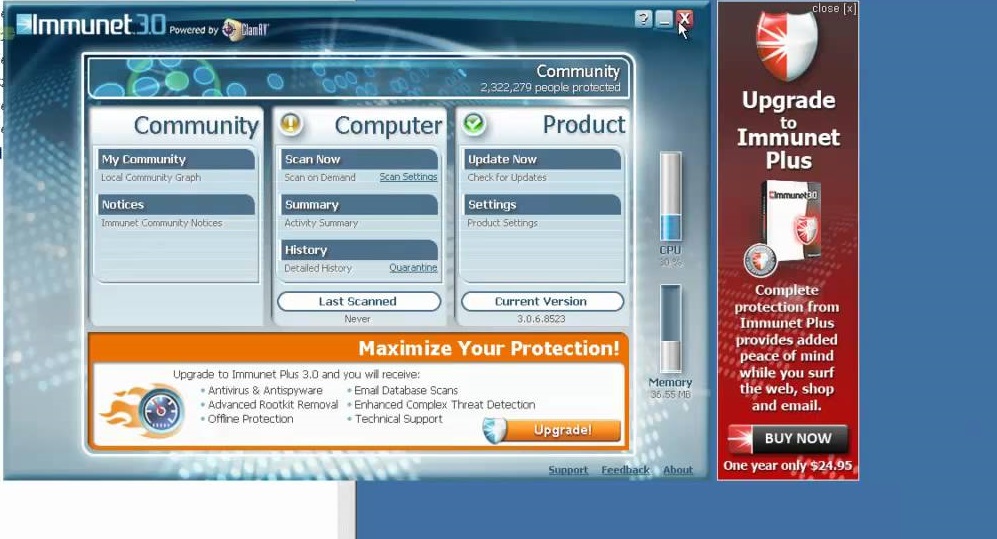997x539 pixels.
Task: Click 'Product Settings' text
Action: tap(502, 223)
